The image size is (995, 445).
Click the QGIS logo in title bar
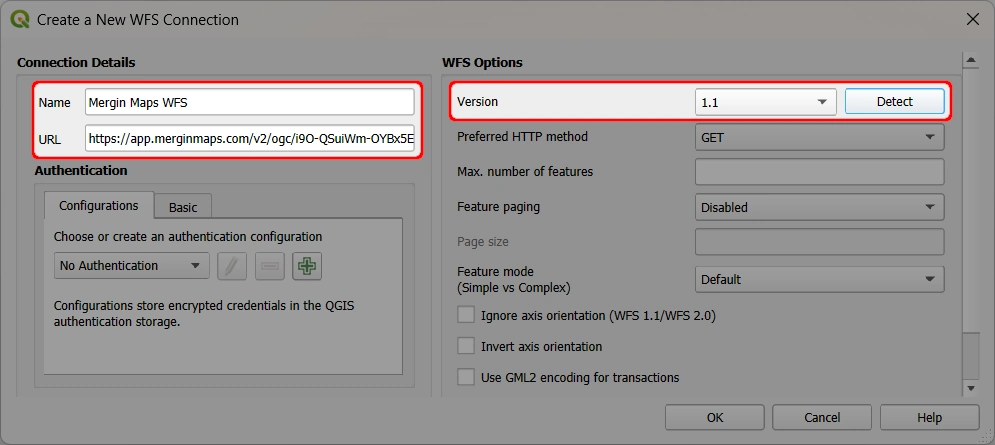20,20
